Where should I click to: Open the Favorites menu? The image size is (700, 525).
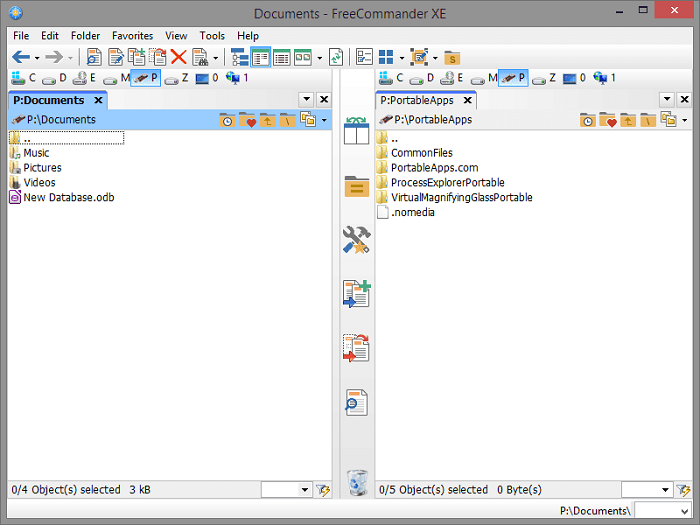pyautogui.click(x=132, y=36)
